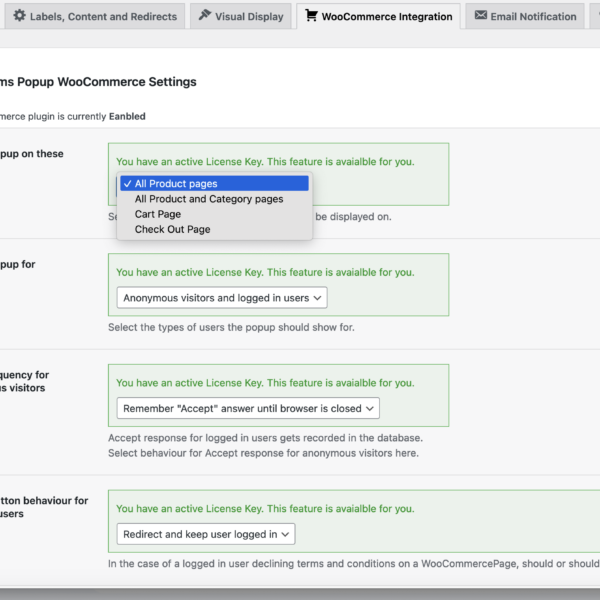Open the Anonymous visitors and logged in users dropdown

click(x=222, y=298)
